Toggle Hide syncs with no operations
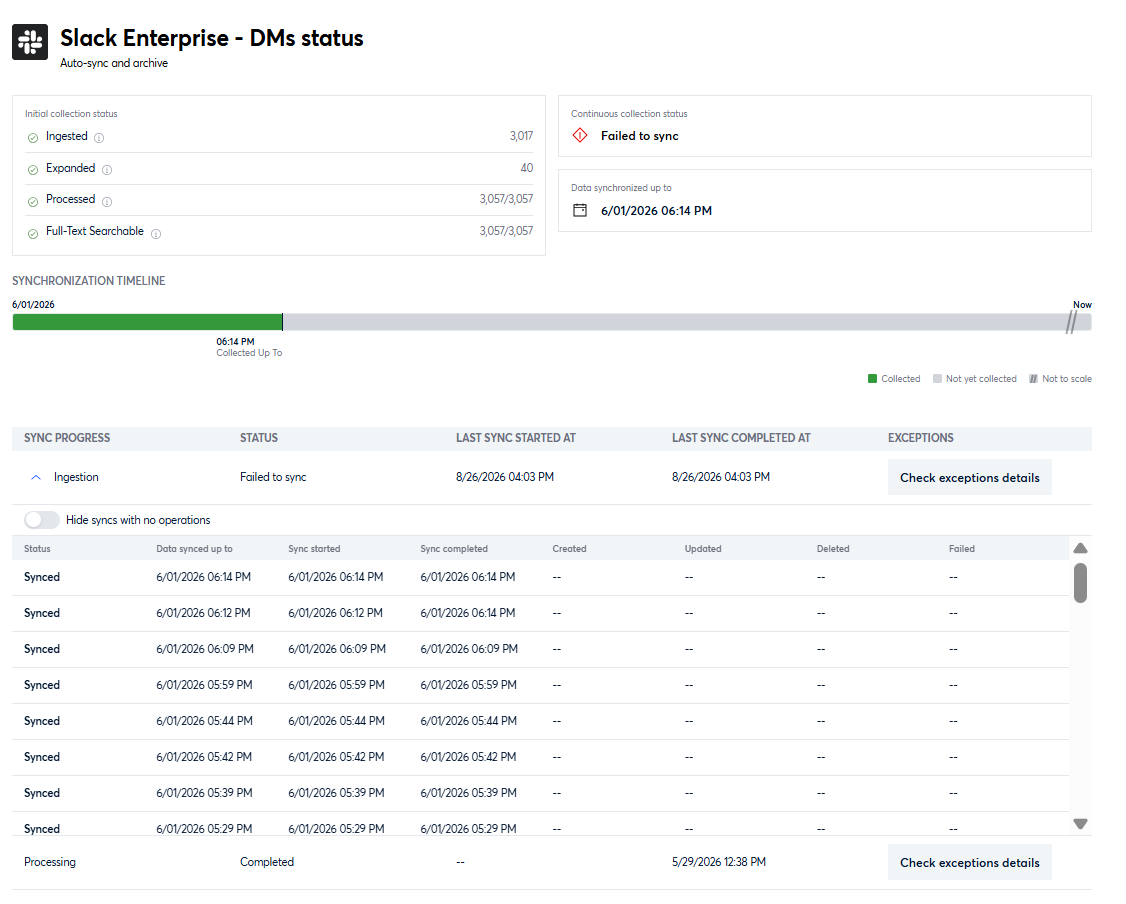 (42, 520)
